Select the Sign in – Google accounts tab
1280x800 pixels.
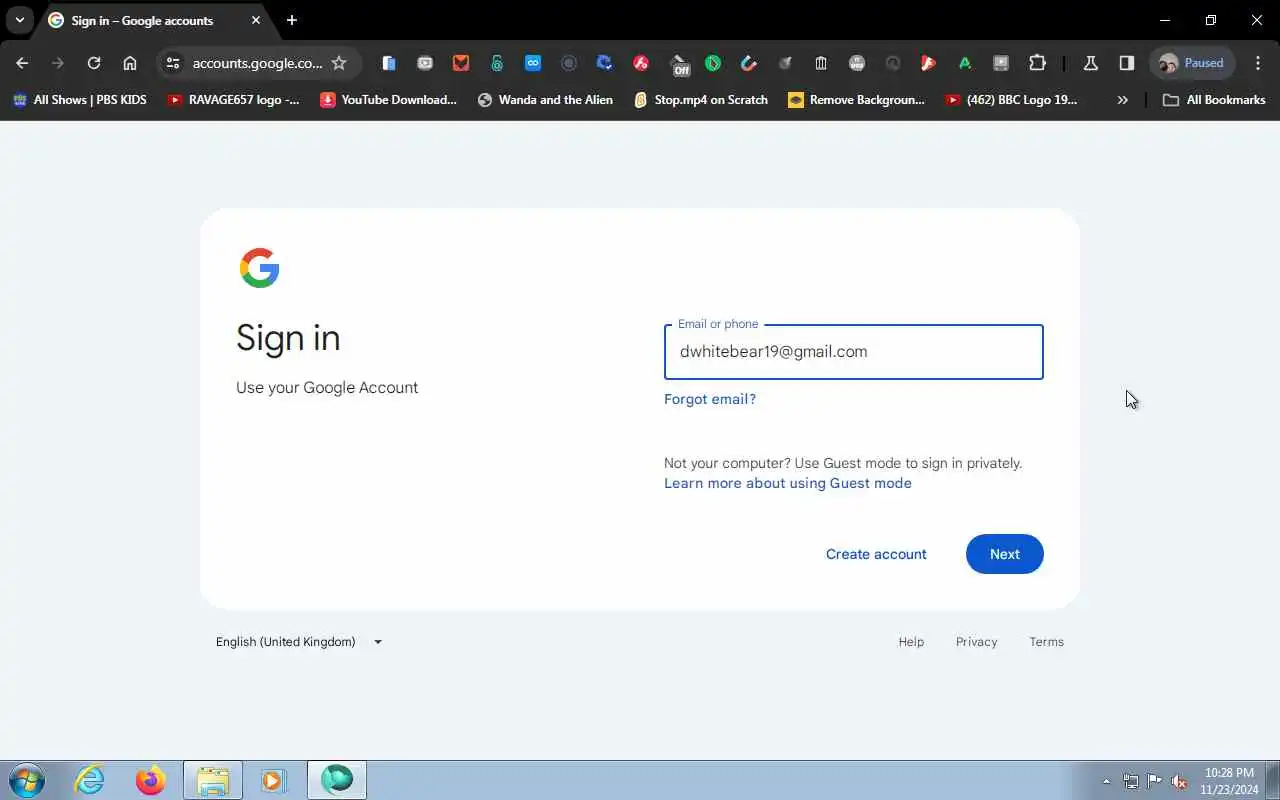pos(155,20)
